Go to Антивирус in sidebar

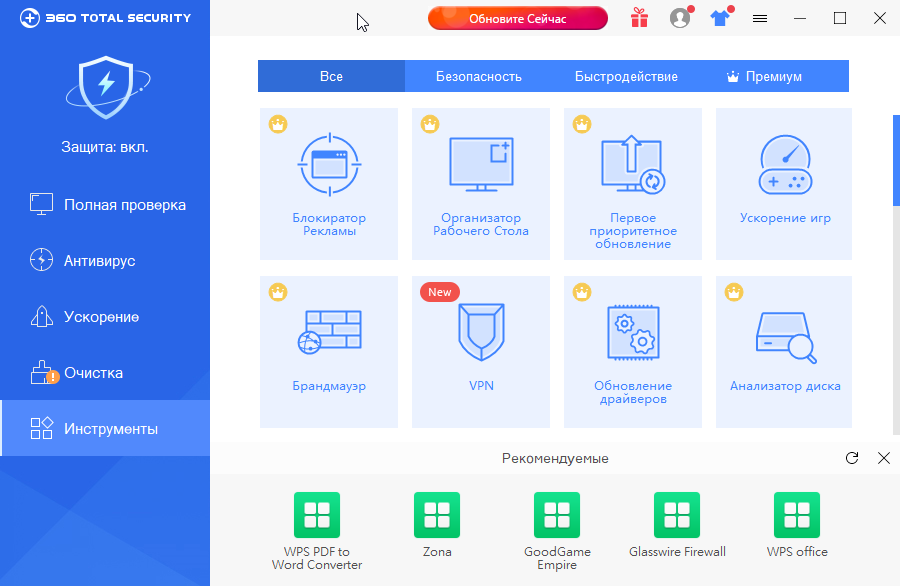105,261
